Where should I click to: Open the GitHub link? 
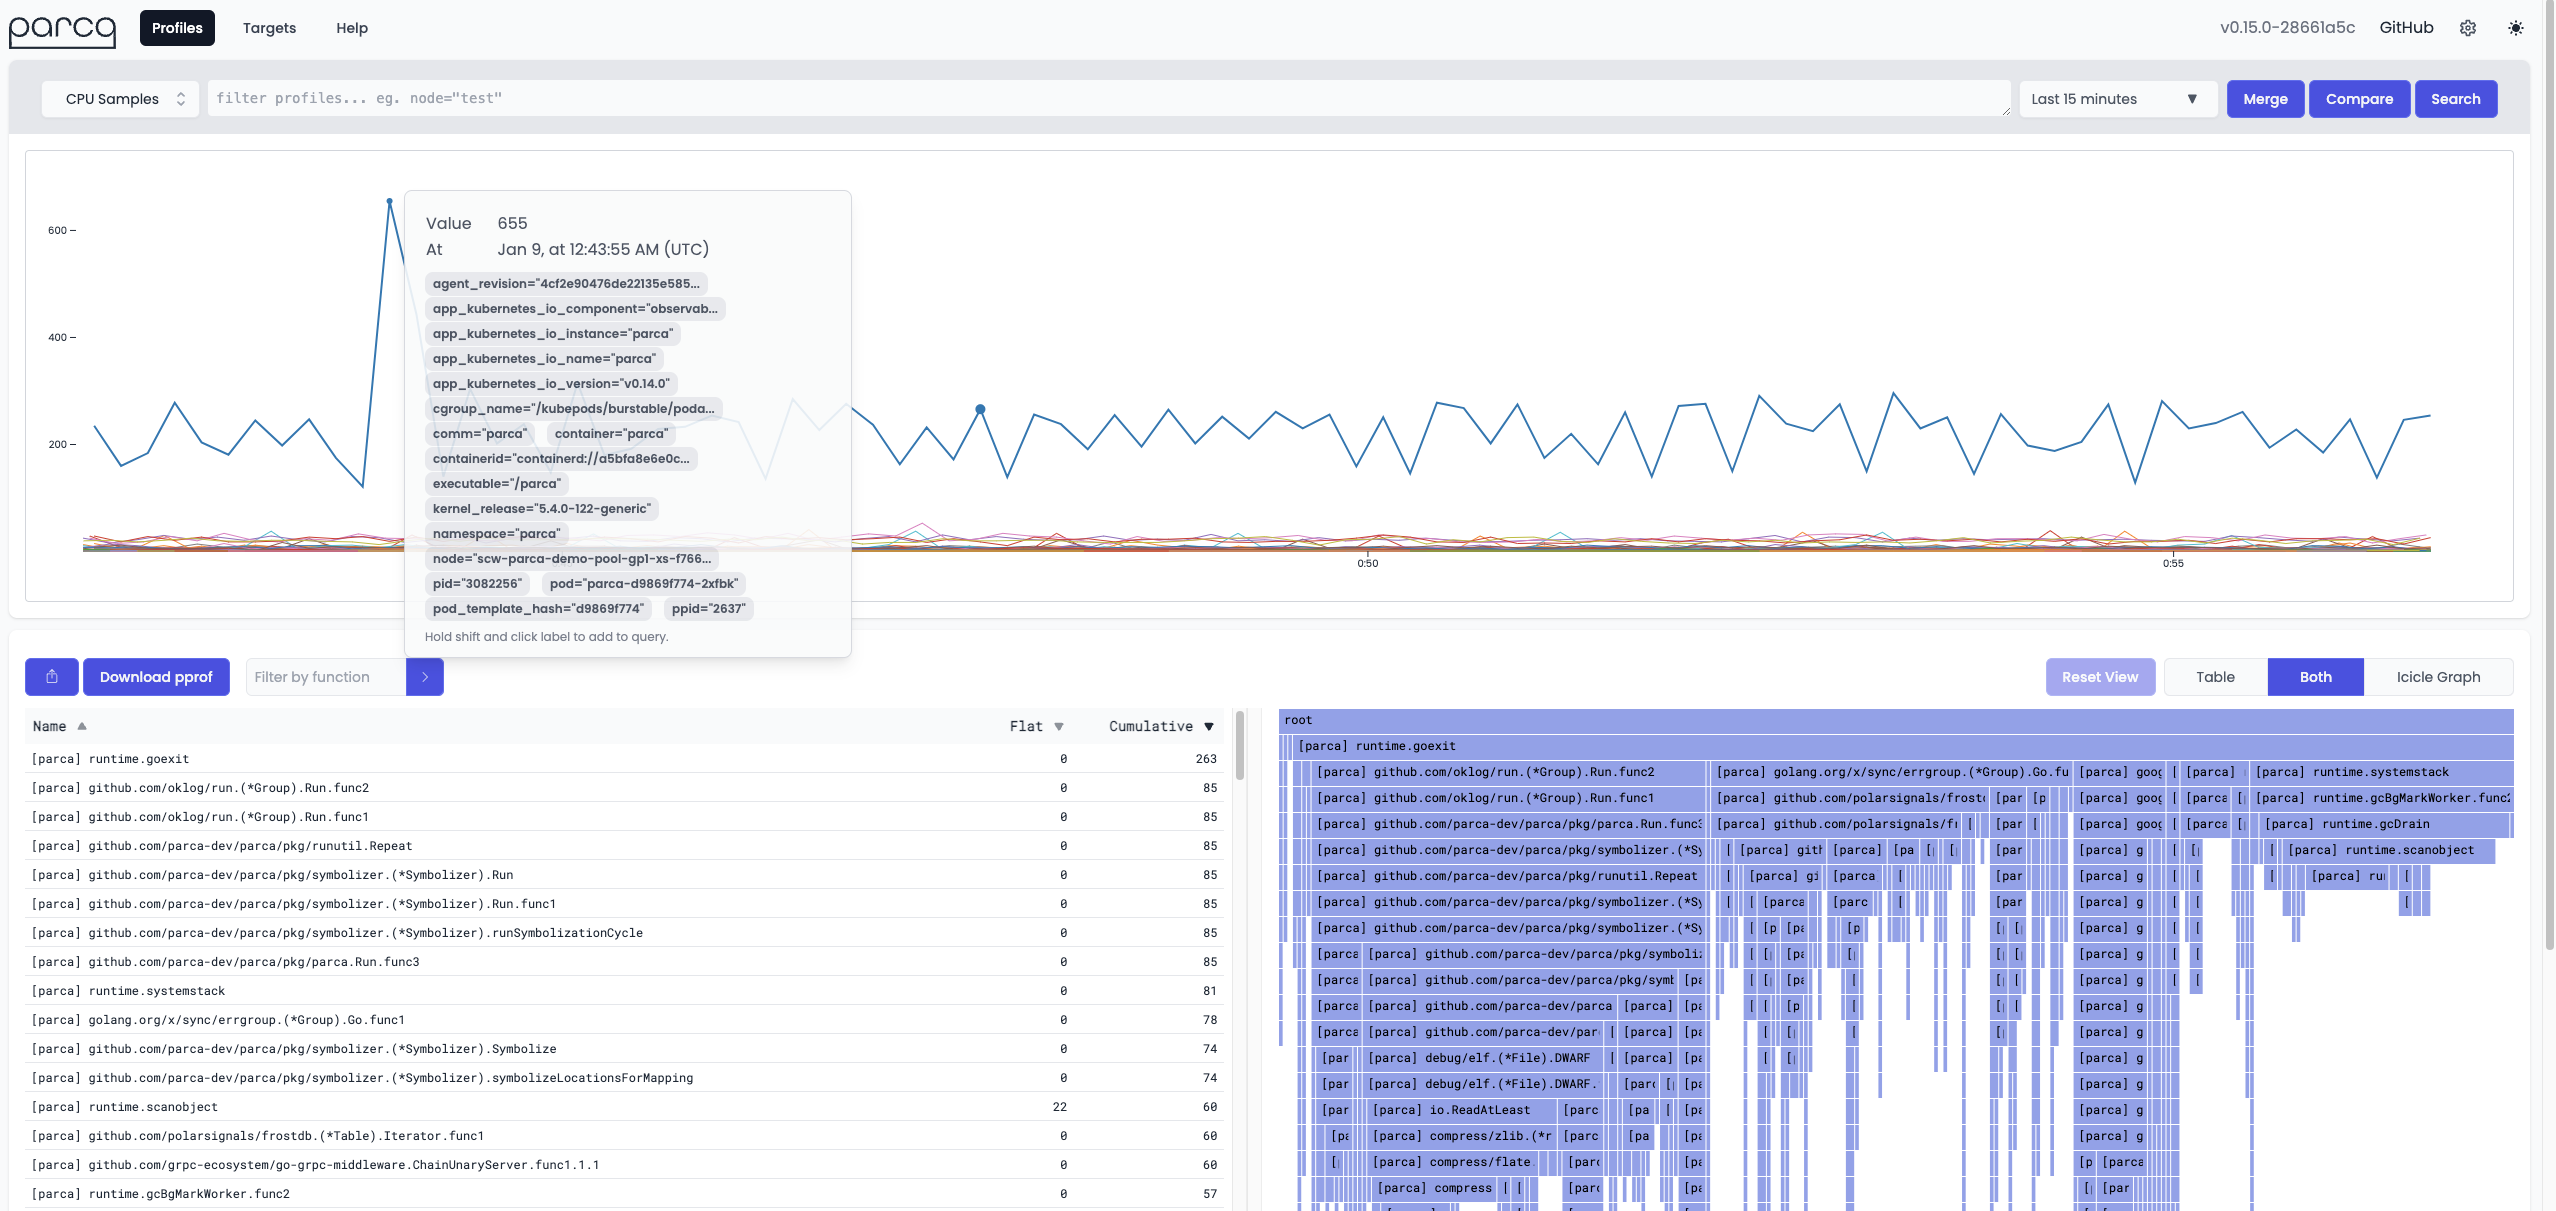(2406, 28)
